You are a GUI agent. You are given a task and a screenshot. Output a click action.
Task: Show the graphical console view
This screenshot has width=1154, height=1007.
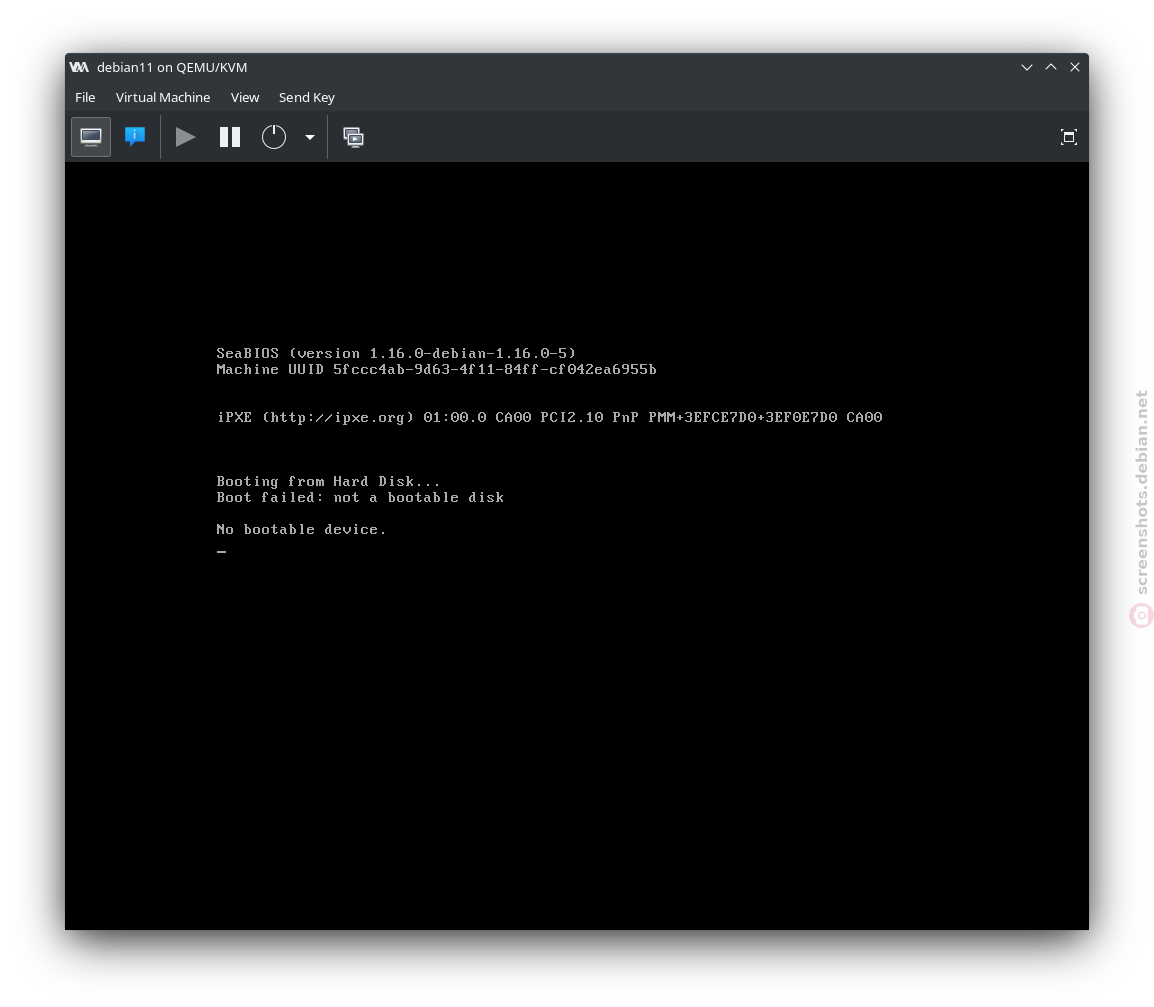pos(91,137)
